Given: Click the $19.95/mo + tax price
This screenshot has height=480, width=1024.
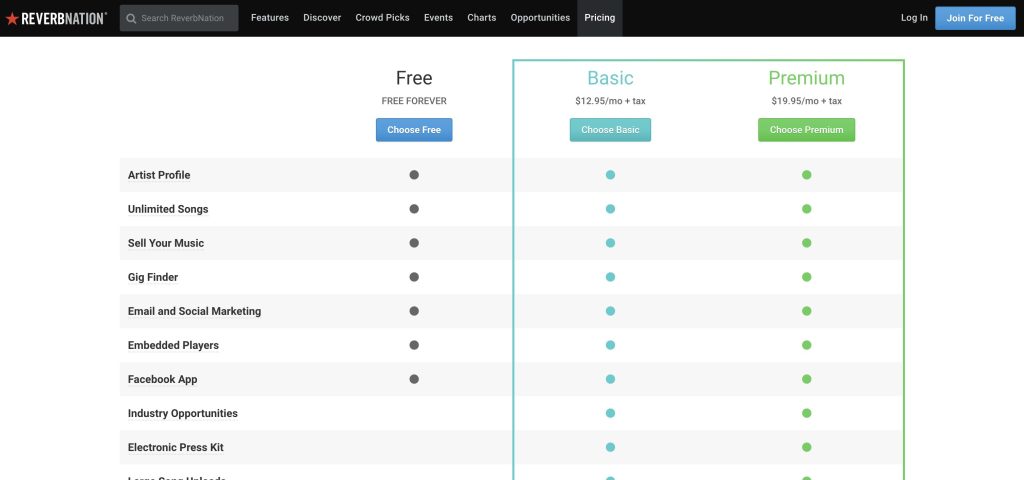Looking at the screenshot, I should click(807, 101).
